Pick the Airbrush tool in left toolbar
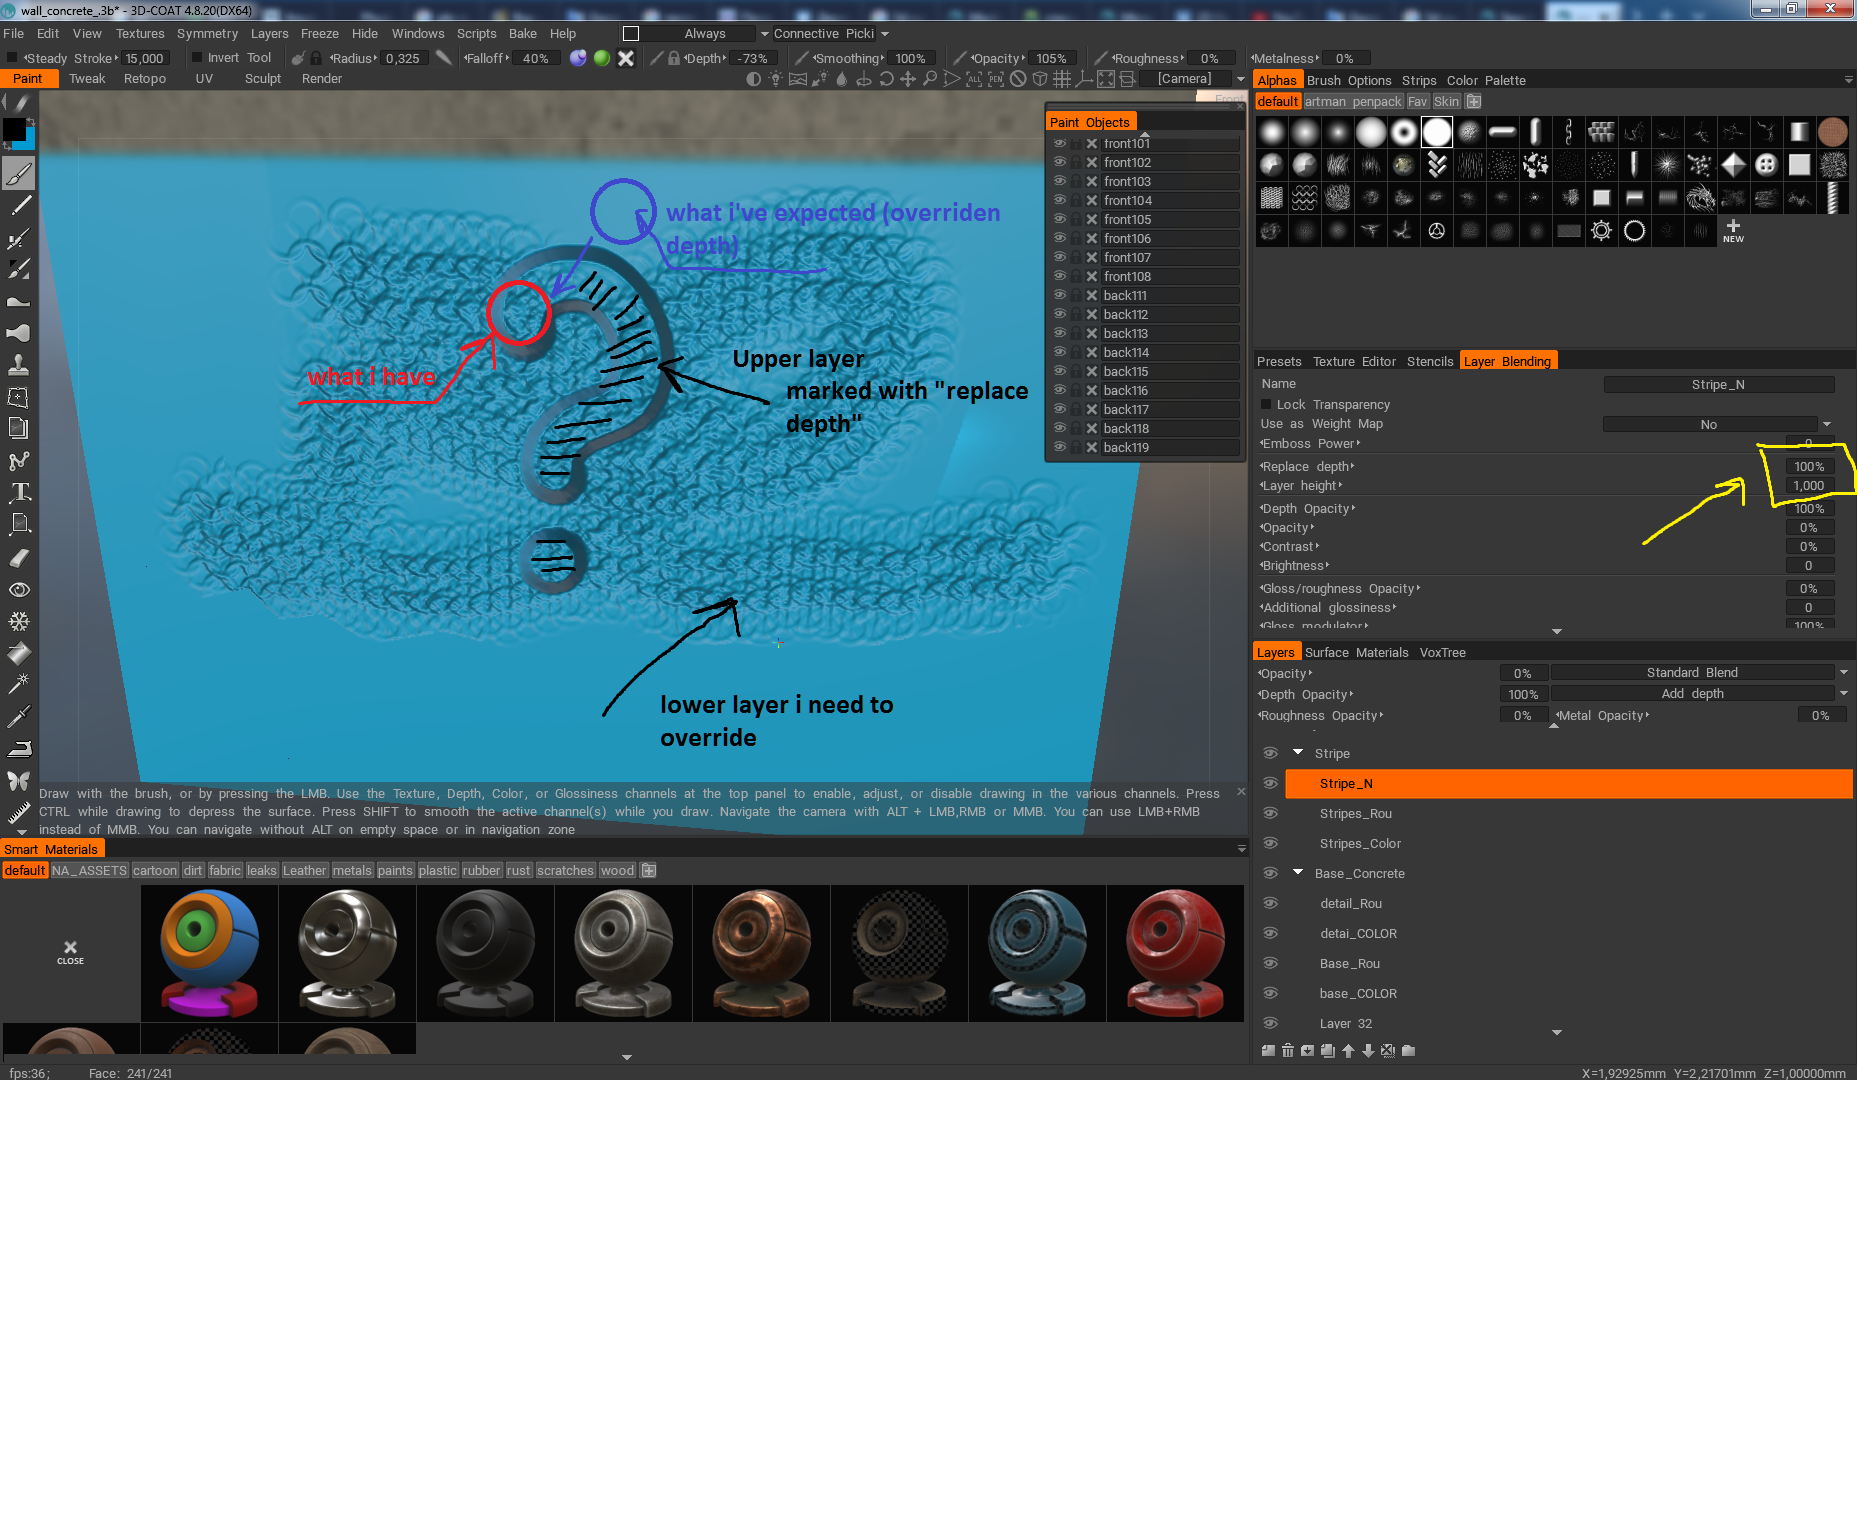The image size is (1857, 1516). tap(19, 238)
